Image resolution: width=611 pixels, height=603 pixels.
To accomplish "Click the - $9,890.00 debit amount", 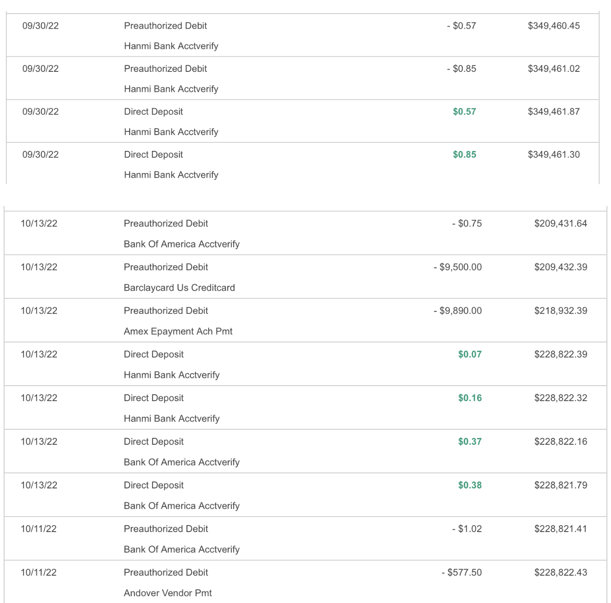I will (457, 311).
